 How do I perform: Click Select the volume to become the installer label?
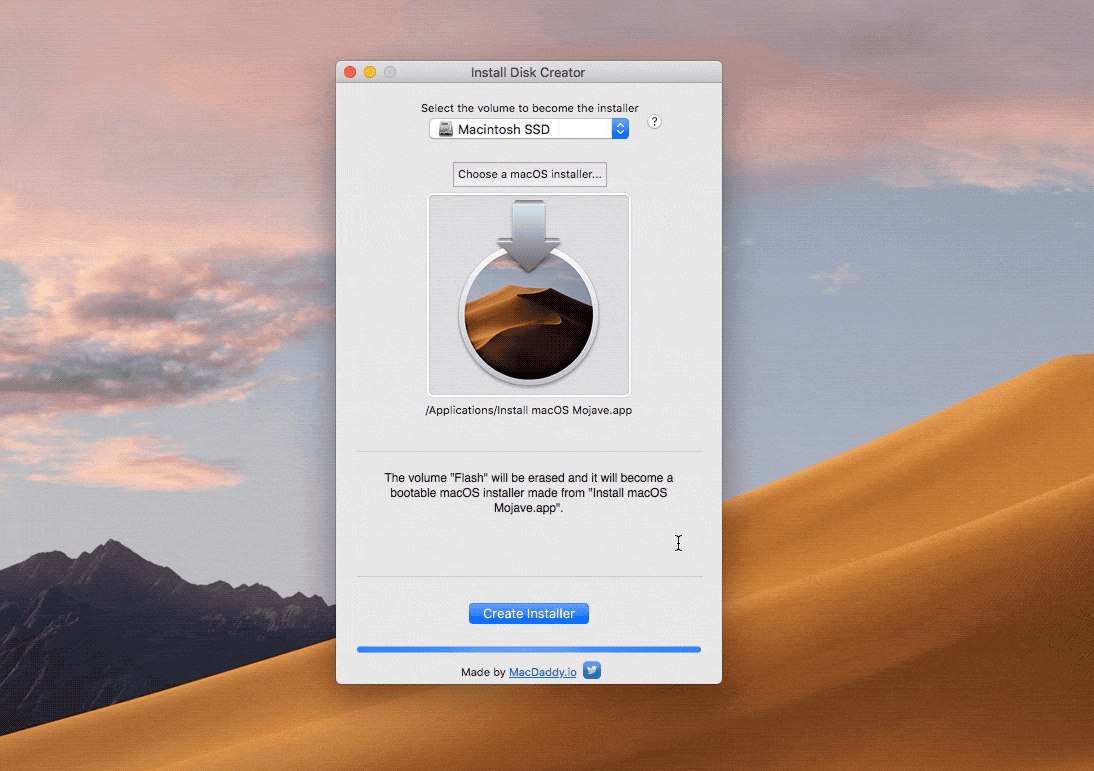[x=530, y=108]
